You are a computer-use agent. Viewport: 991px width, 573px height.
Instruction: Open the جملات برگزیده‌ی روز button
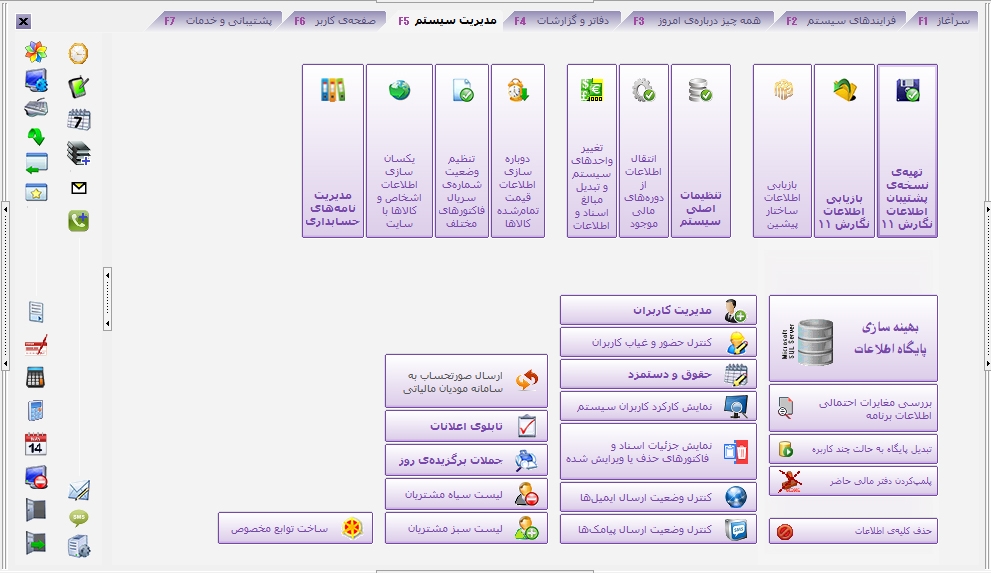[x=466, y=460]
